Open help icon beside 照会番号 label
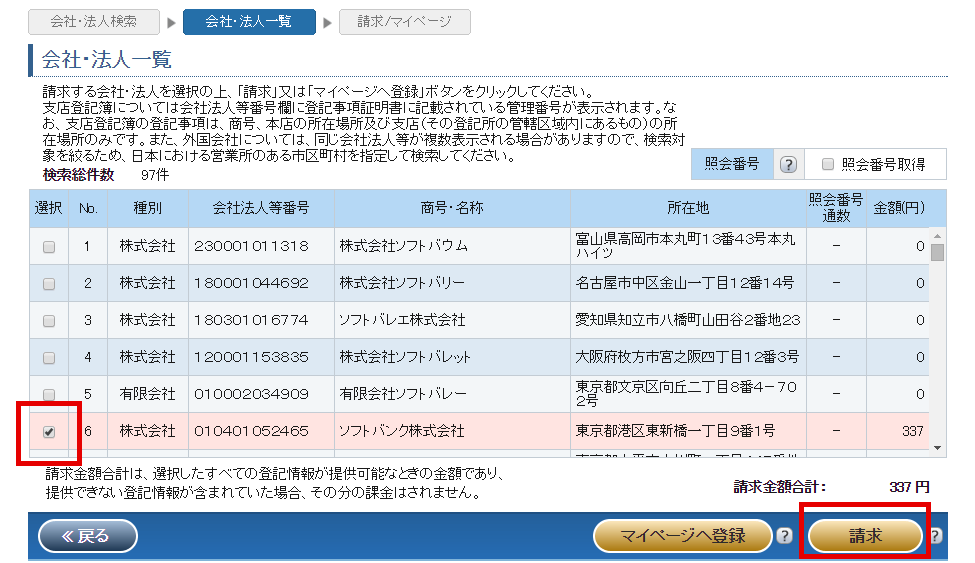This screenshot has width=975, height=563. click(788, 165)
